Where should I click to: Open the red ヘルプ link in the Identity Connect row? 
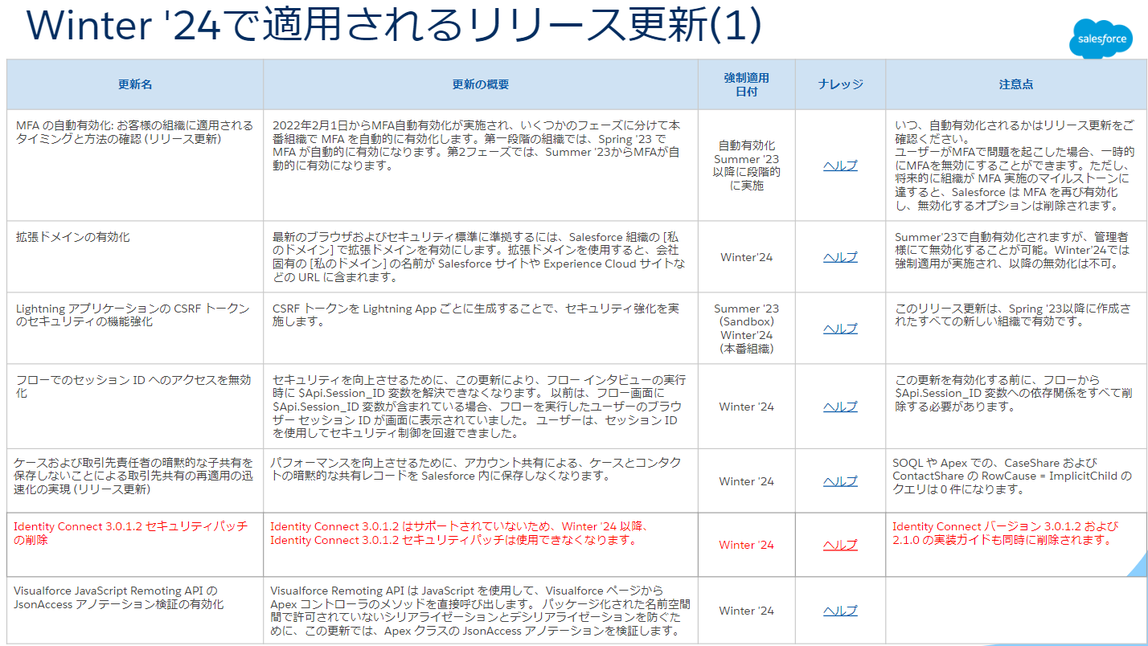840,545
